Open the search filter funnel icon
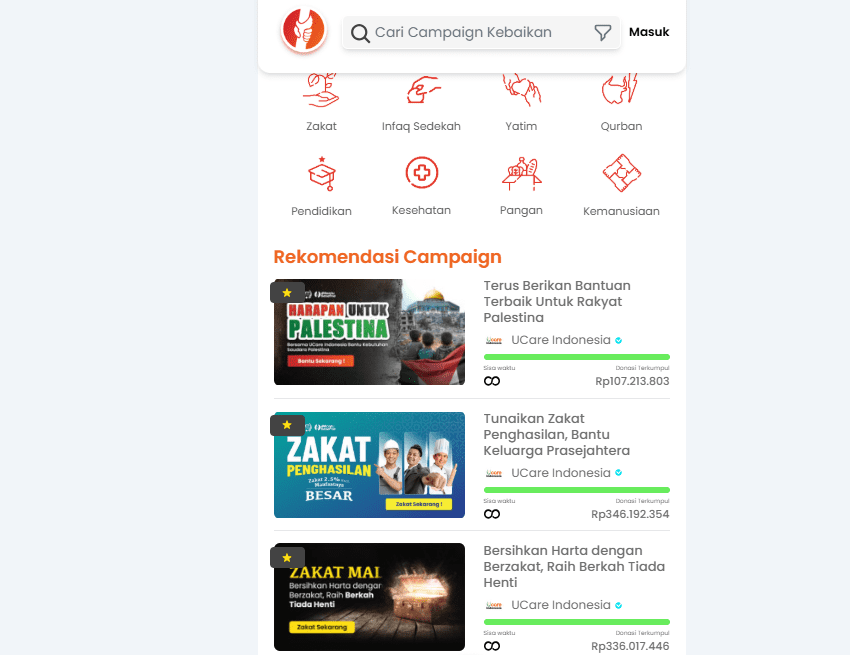This screenshot has height=655, width=850. 603,33
